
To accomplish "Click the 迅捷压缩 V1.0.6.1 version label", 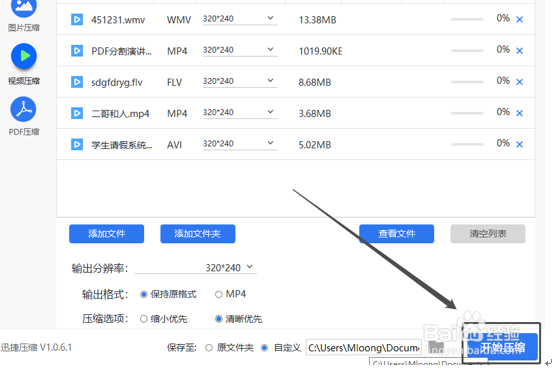I will (36, 348).
